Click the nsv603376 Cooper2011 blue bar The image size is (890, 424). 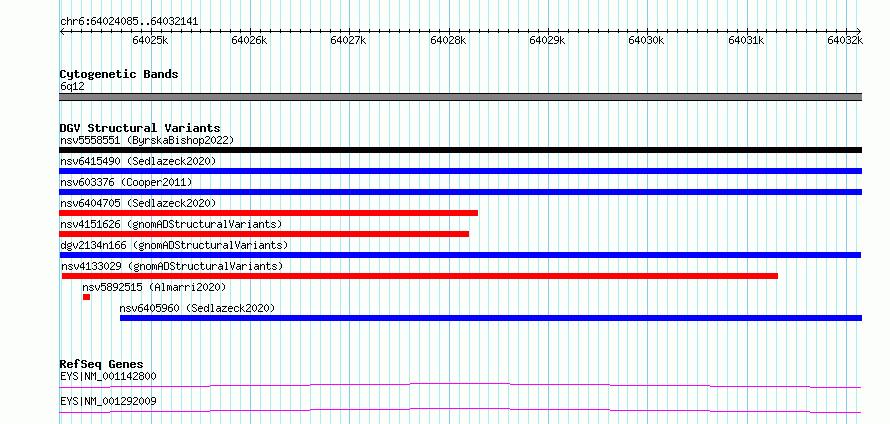point(460,192)
